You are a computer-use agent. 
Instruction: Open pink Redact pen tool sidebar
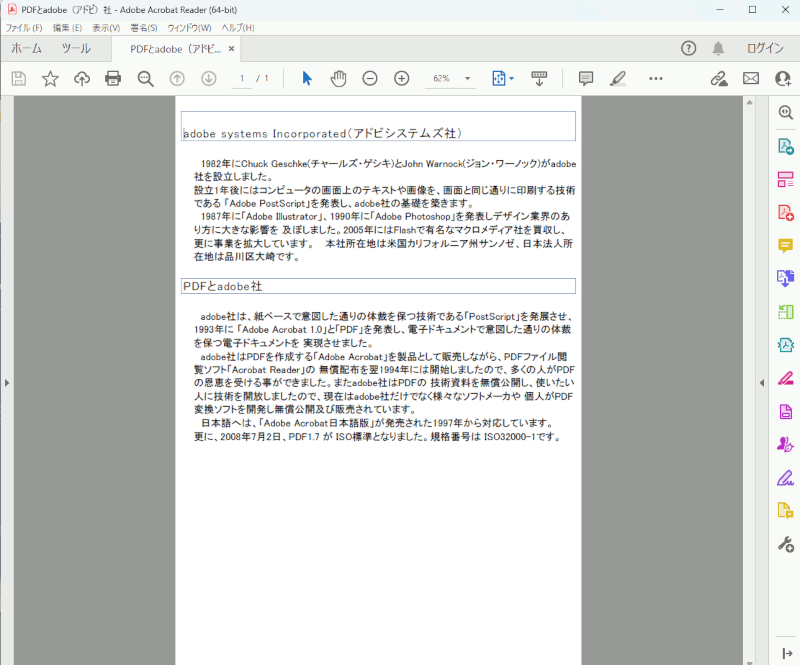[x=785, y=378]
